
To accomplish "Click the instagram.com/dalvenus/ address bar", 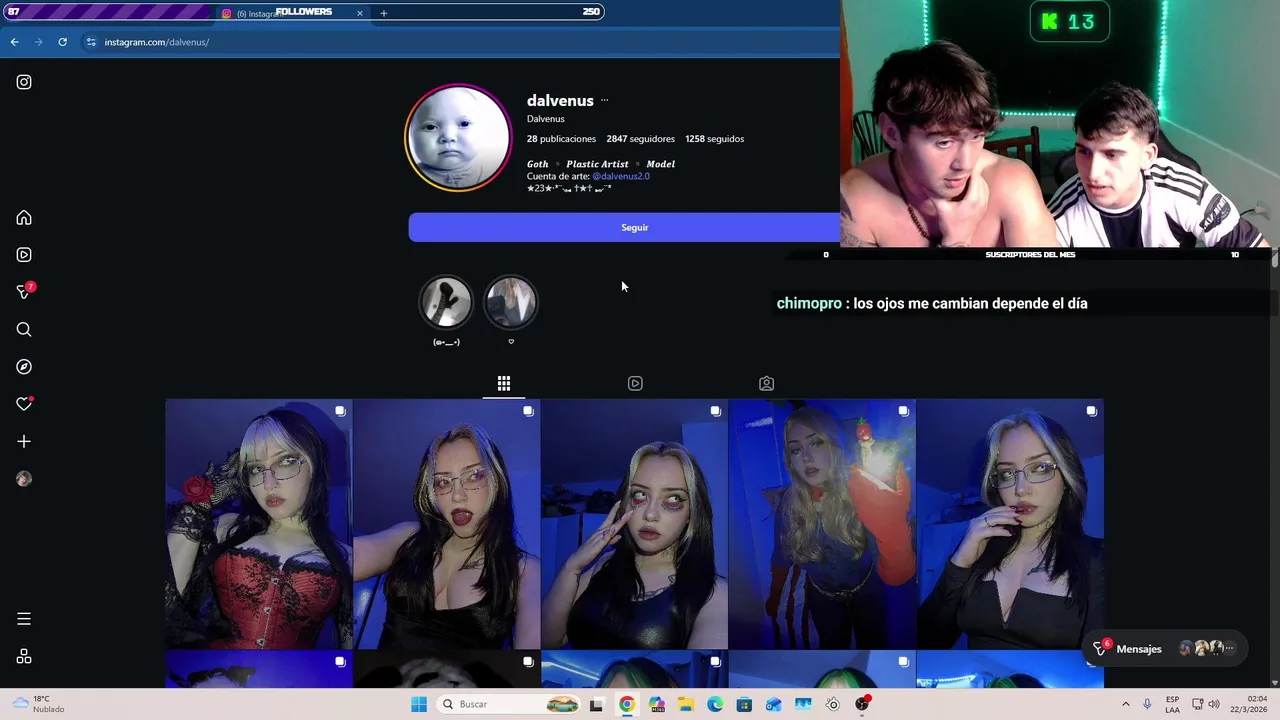I will (156, 42).
